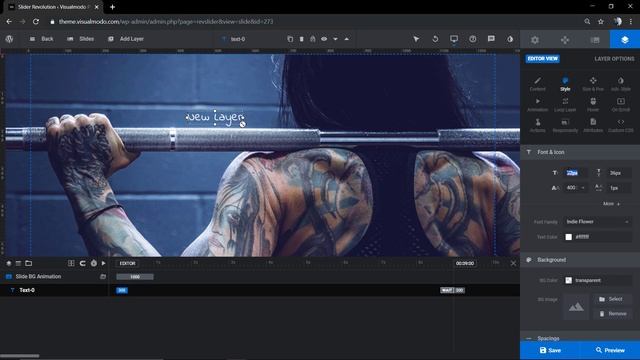Open the WordPress logo menu
The height and width of the screenshot is (360, 640).
point(9,39)
